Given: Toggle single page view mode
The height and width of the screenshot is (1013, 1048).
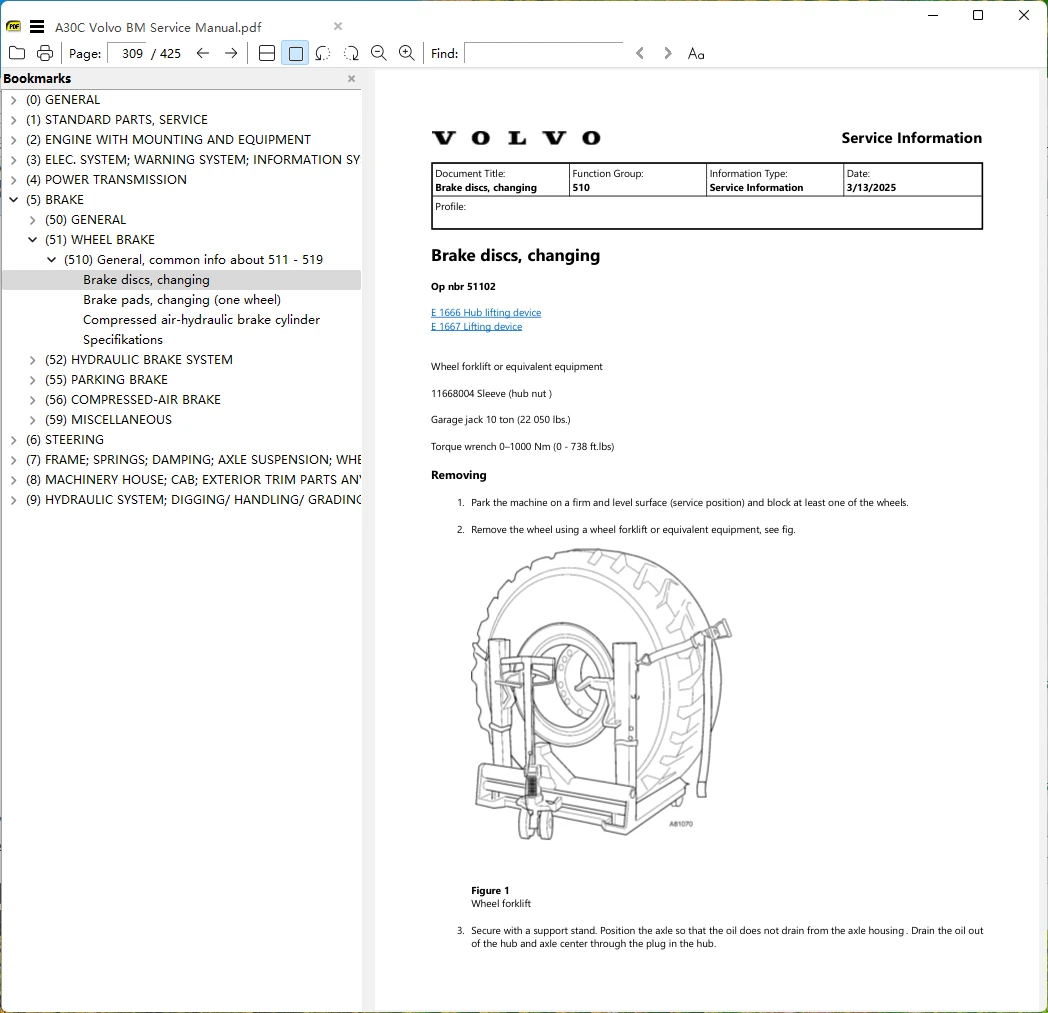Looking at the screenshot, I should click(x=295, y=53).
